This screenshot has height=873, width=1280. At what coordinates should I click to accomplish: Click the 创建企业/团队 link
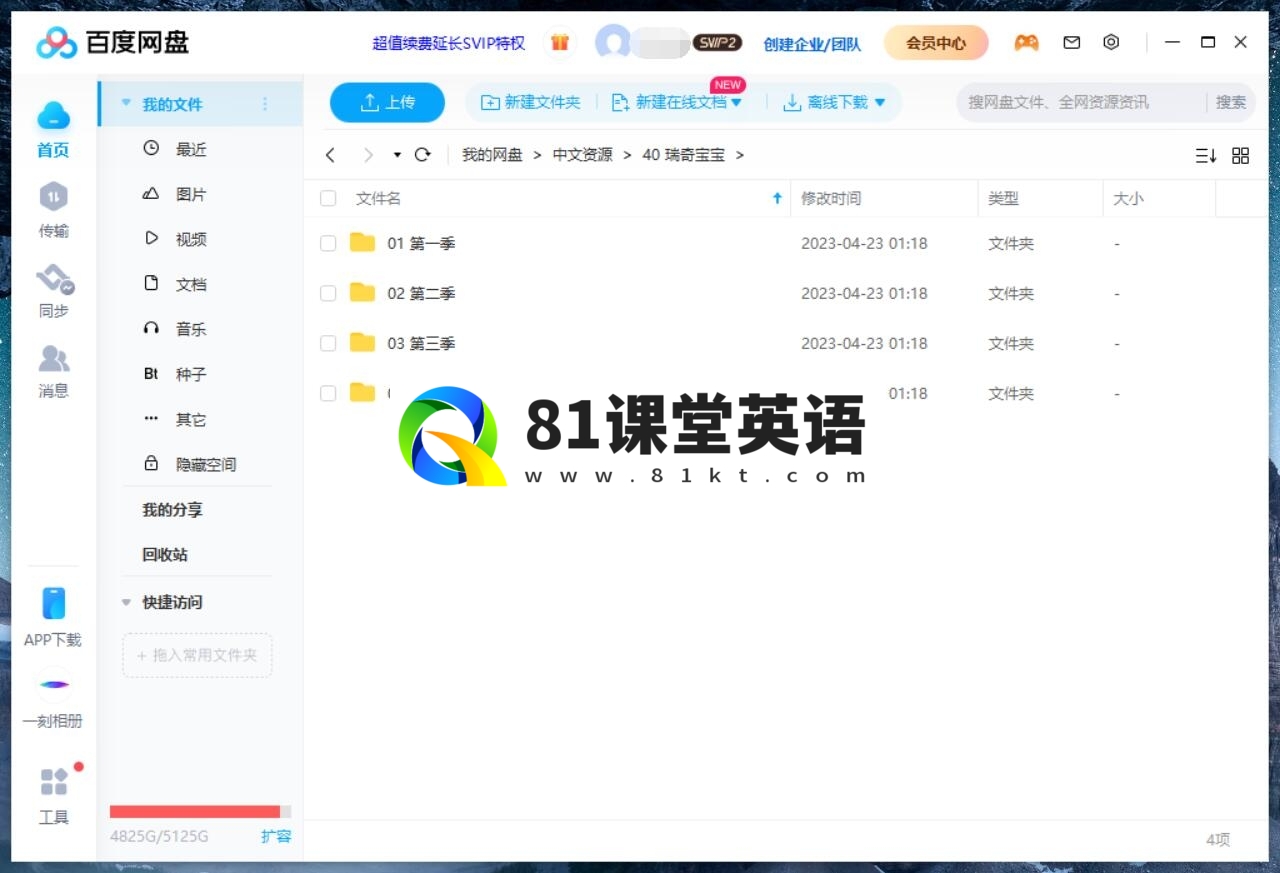[812, 44]
